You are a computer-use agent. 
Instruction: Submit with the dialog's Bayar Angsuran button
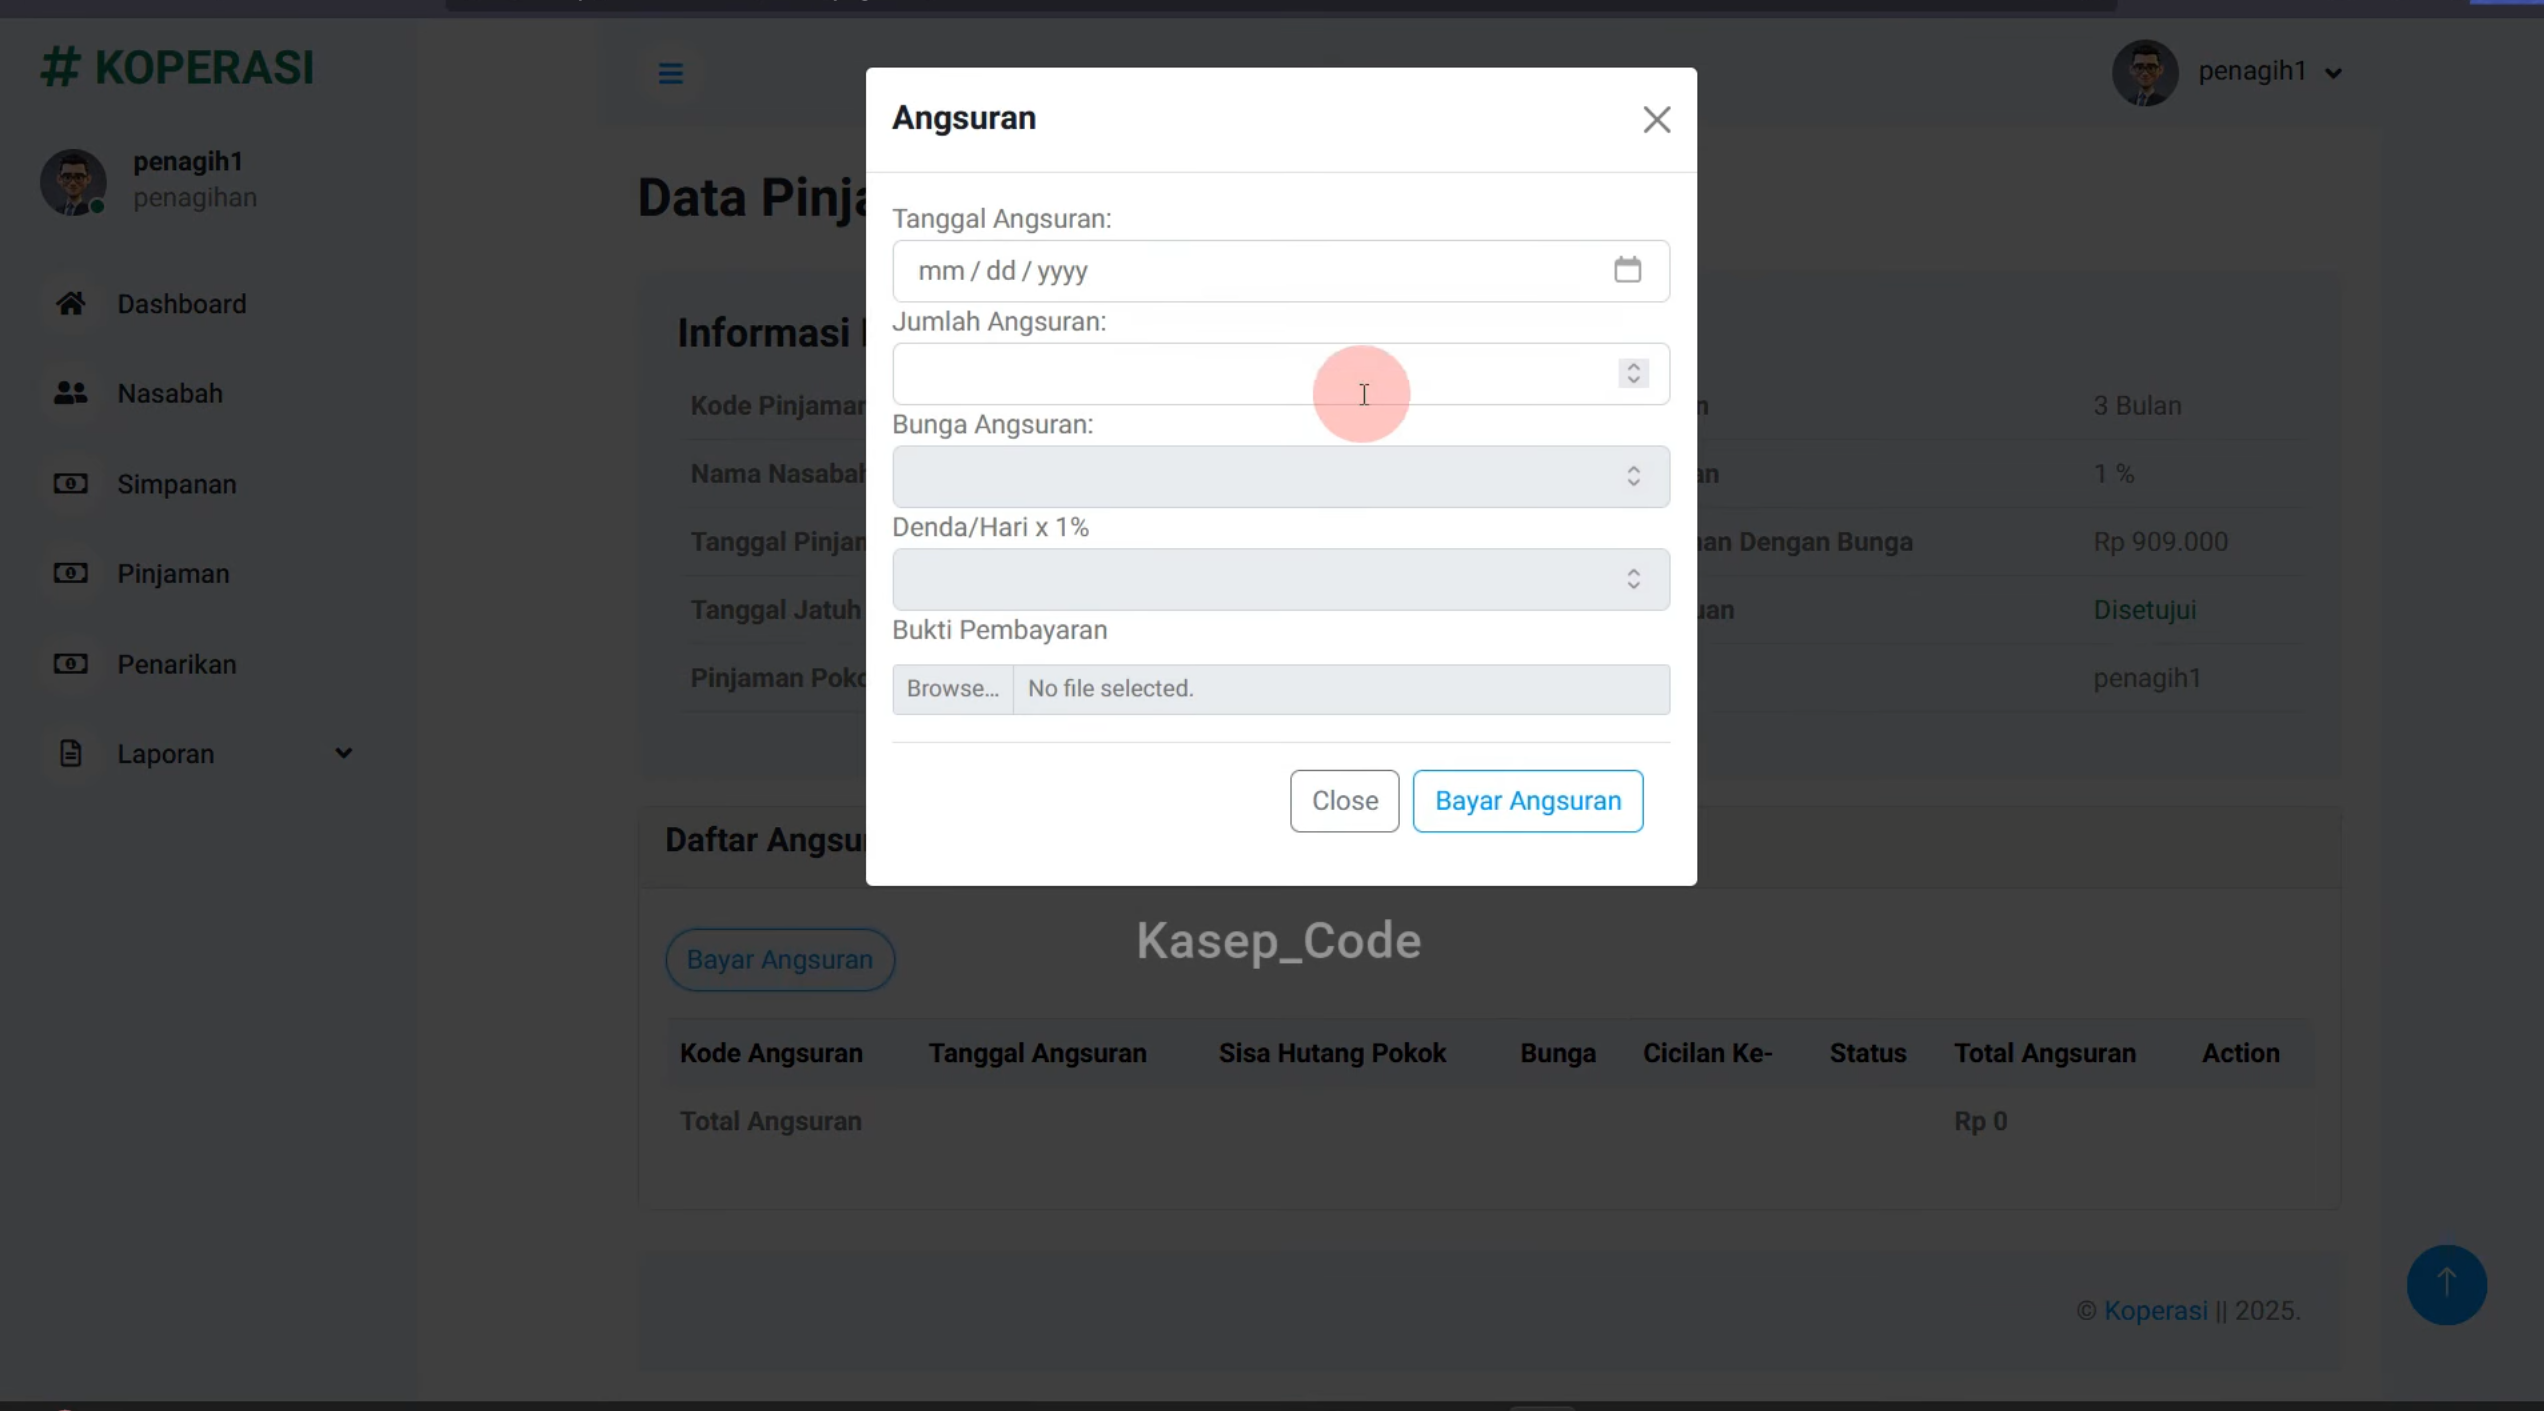pyautogui.click(x=1527, y=801)
